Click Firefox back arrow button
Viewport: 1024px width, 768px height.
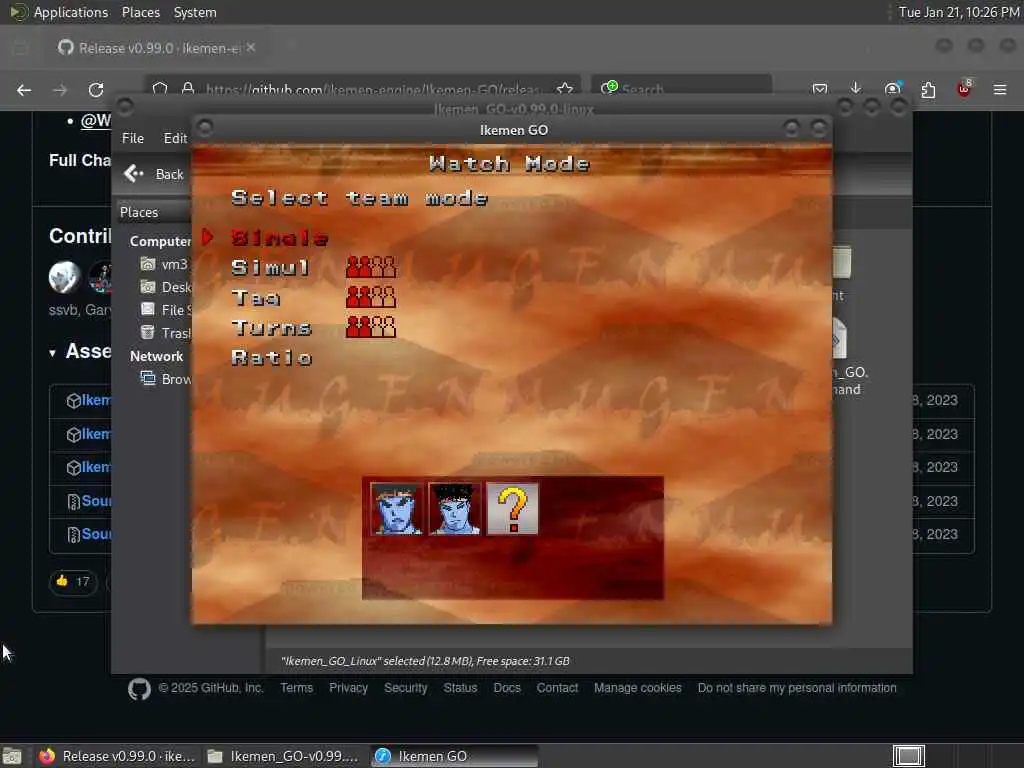pyautogui.click(x=24, y=90)
